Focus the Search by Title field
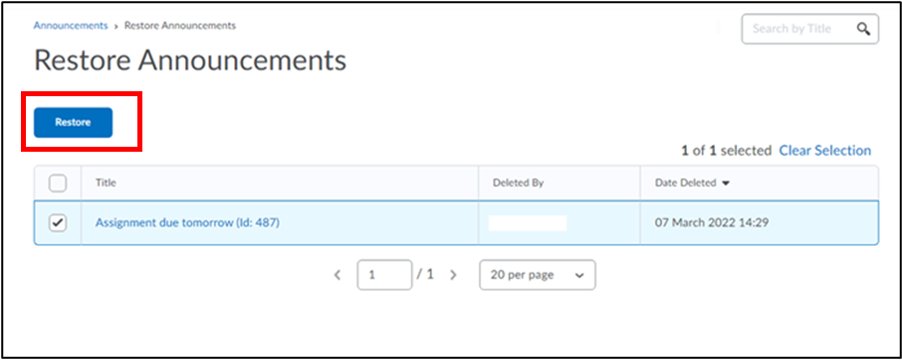 pos(800,29)
